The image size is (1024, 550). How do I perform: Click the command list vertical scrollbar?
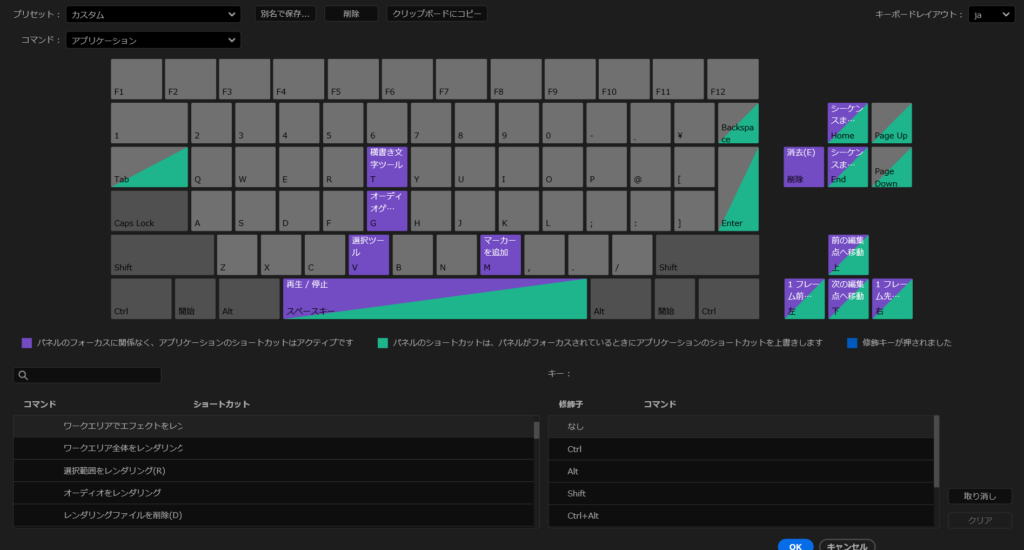[536, 470]
